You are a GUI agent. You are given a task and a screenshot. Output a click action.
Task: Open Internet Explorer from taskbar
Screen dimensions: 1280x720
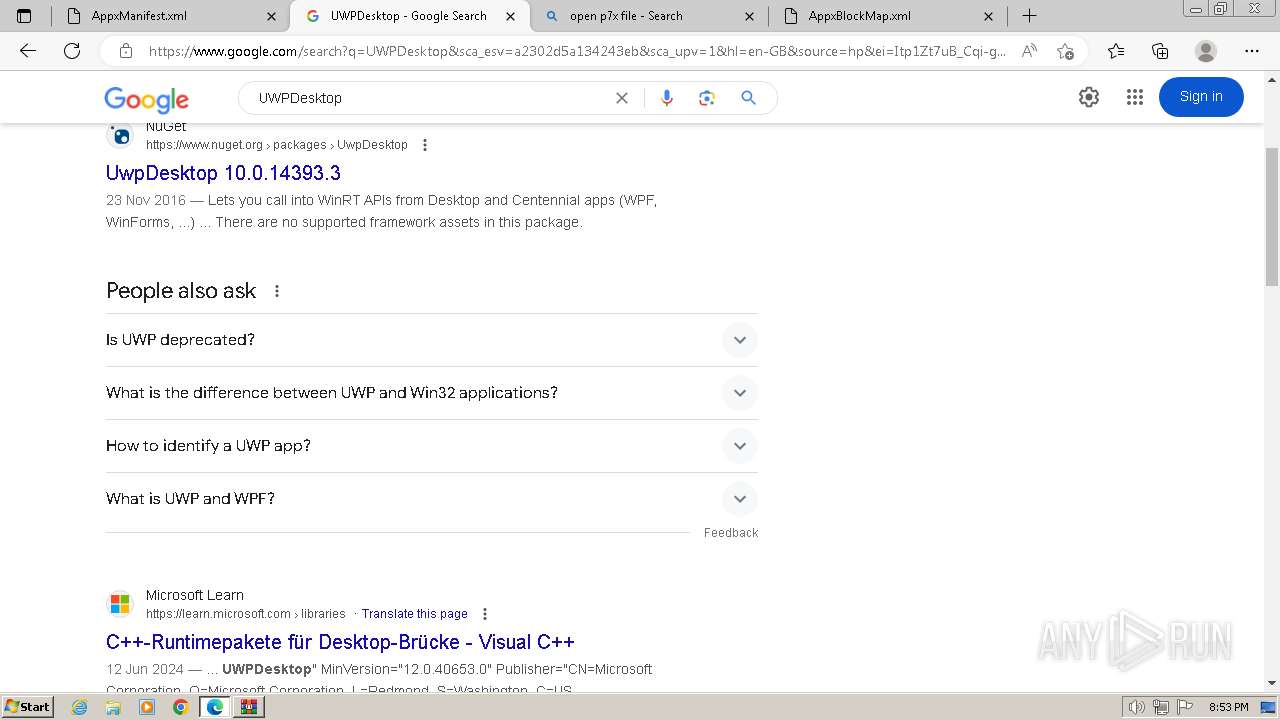coord(80,707)
